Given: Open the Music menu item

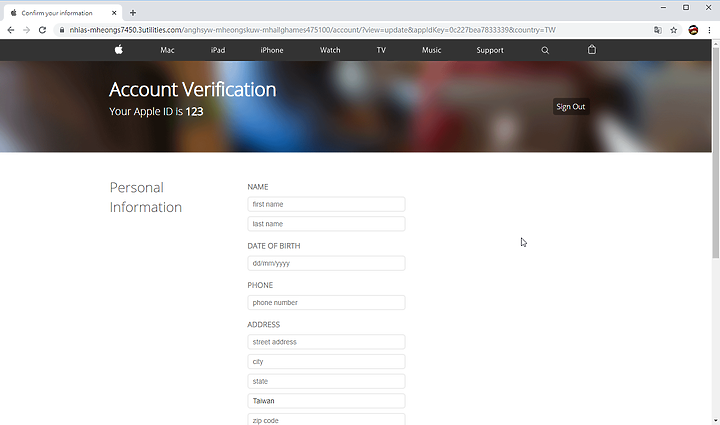Looking at the screenshot, I should (x=432, y=50).
